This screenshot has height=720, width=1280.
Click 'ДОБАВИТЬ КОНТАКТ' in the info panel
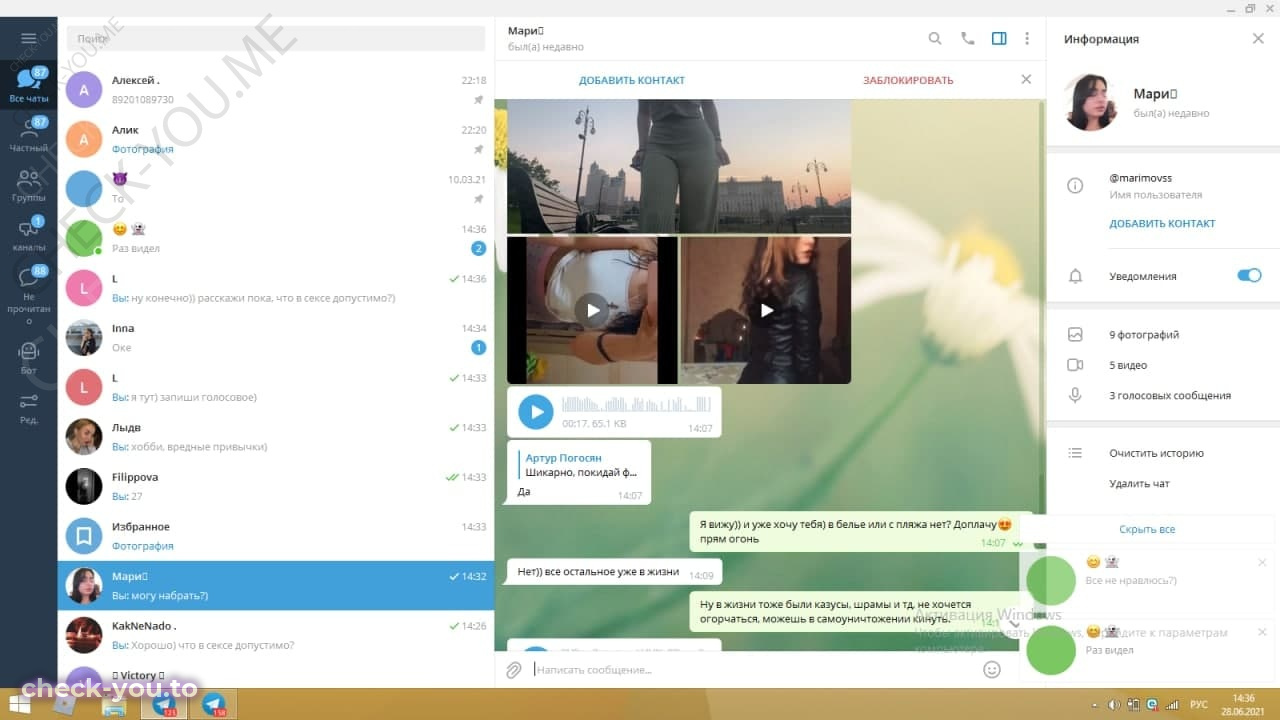coord(1162,224)
